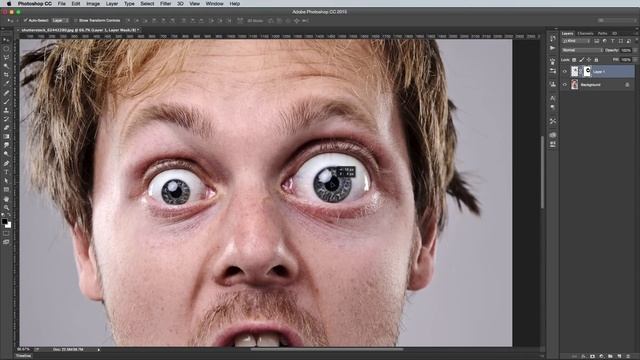Select the Gradient tool
This screenshot has width=640, height=360.
6,136
